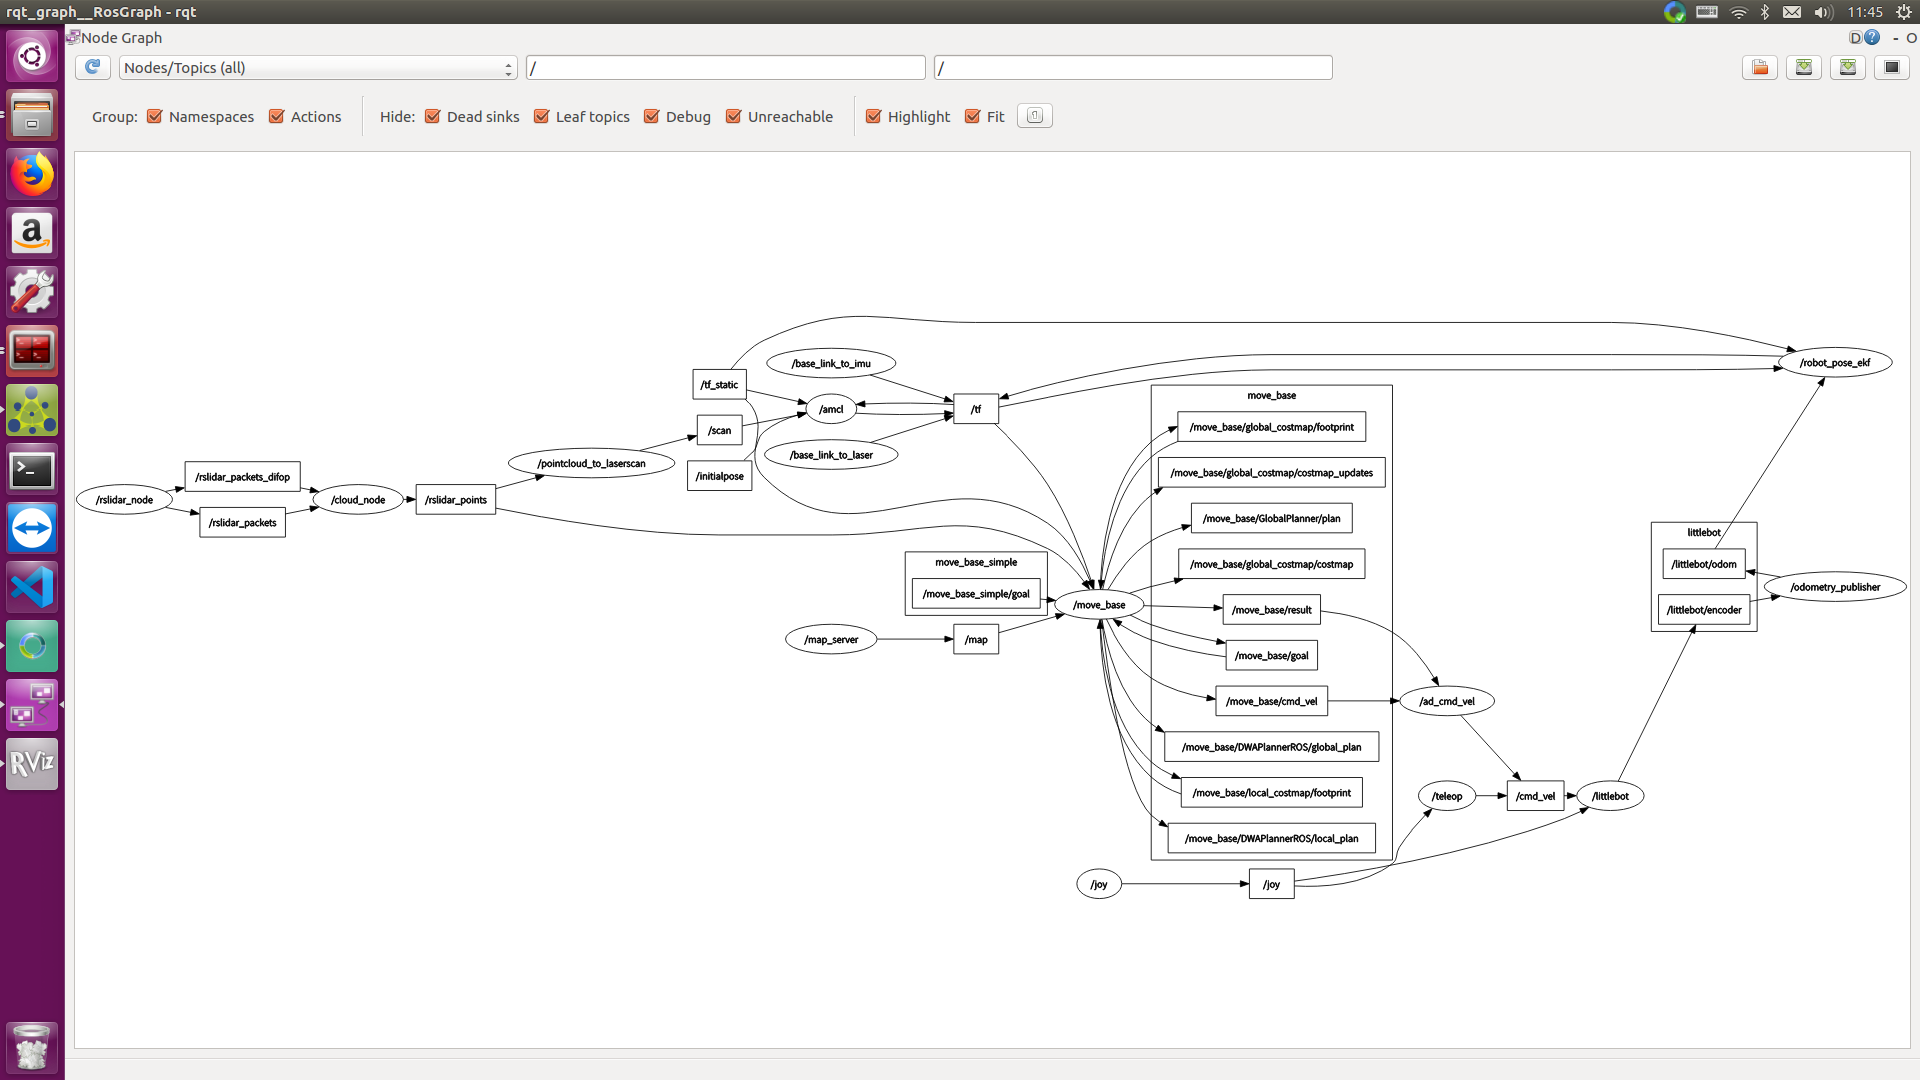
Task: Click the black square save-as-image icon
Action: (x=1892, y=67)
